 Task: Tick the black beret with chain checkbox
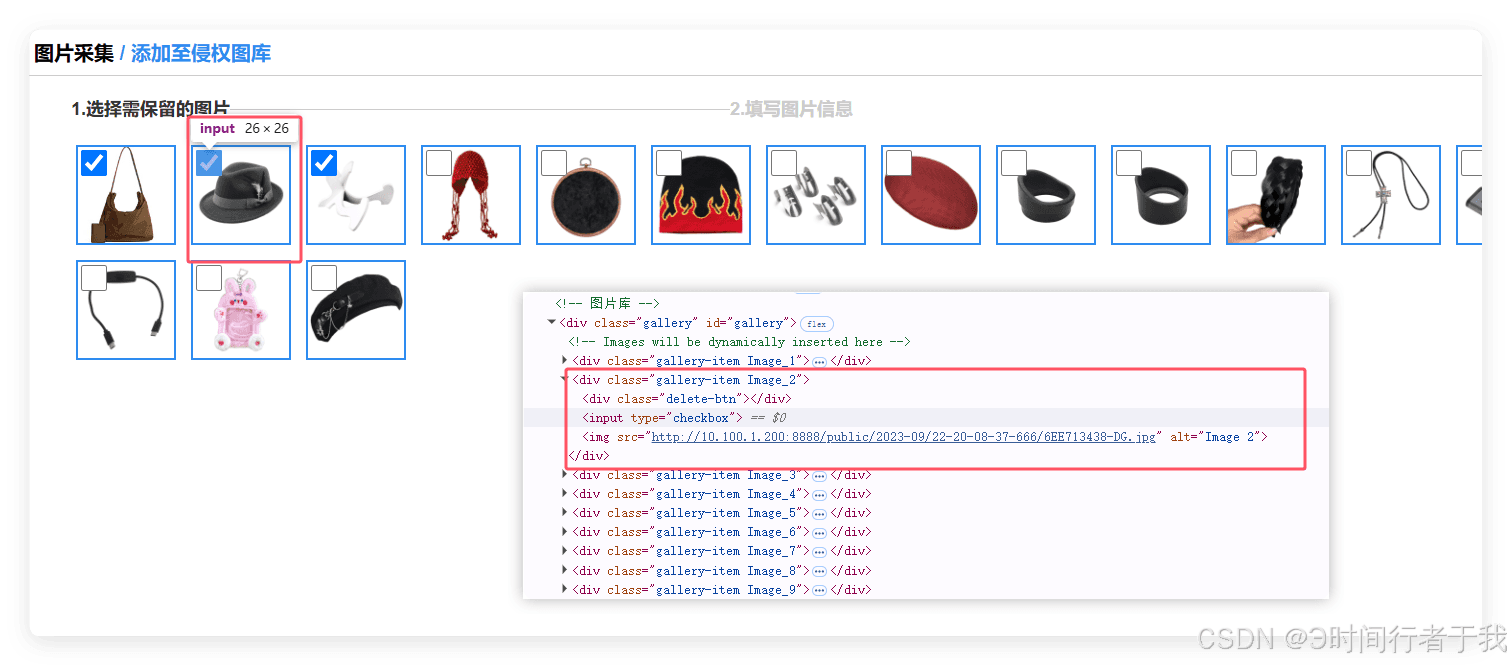click(323, 278)
